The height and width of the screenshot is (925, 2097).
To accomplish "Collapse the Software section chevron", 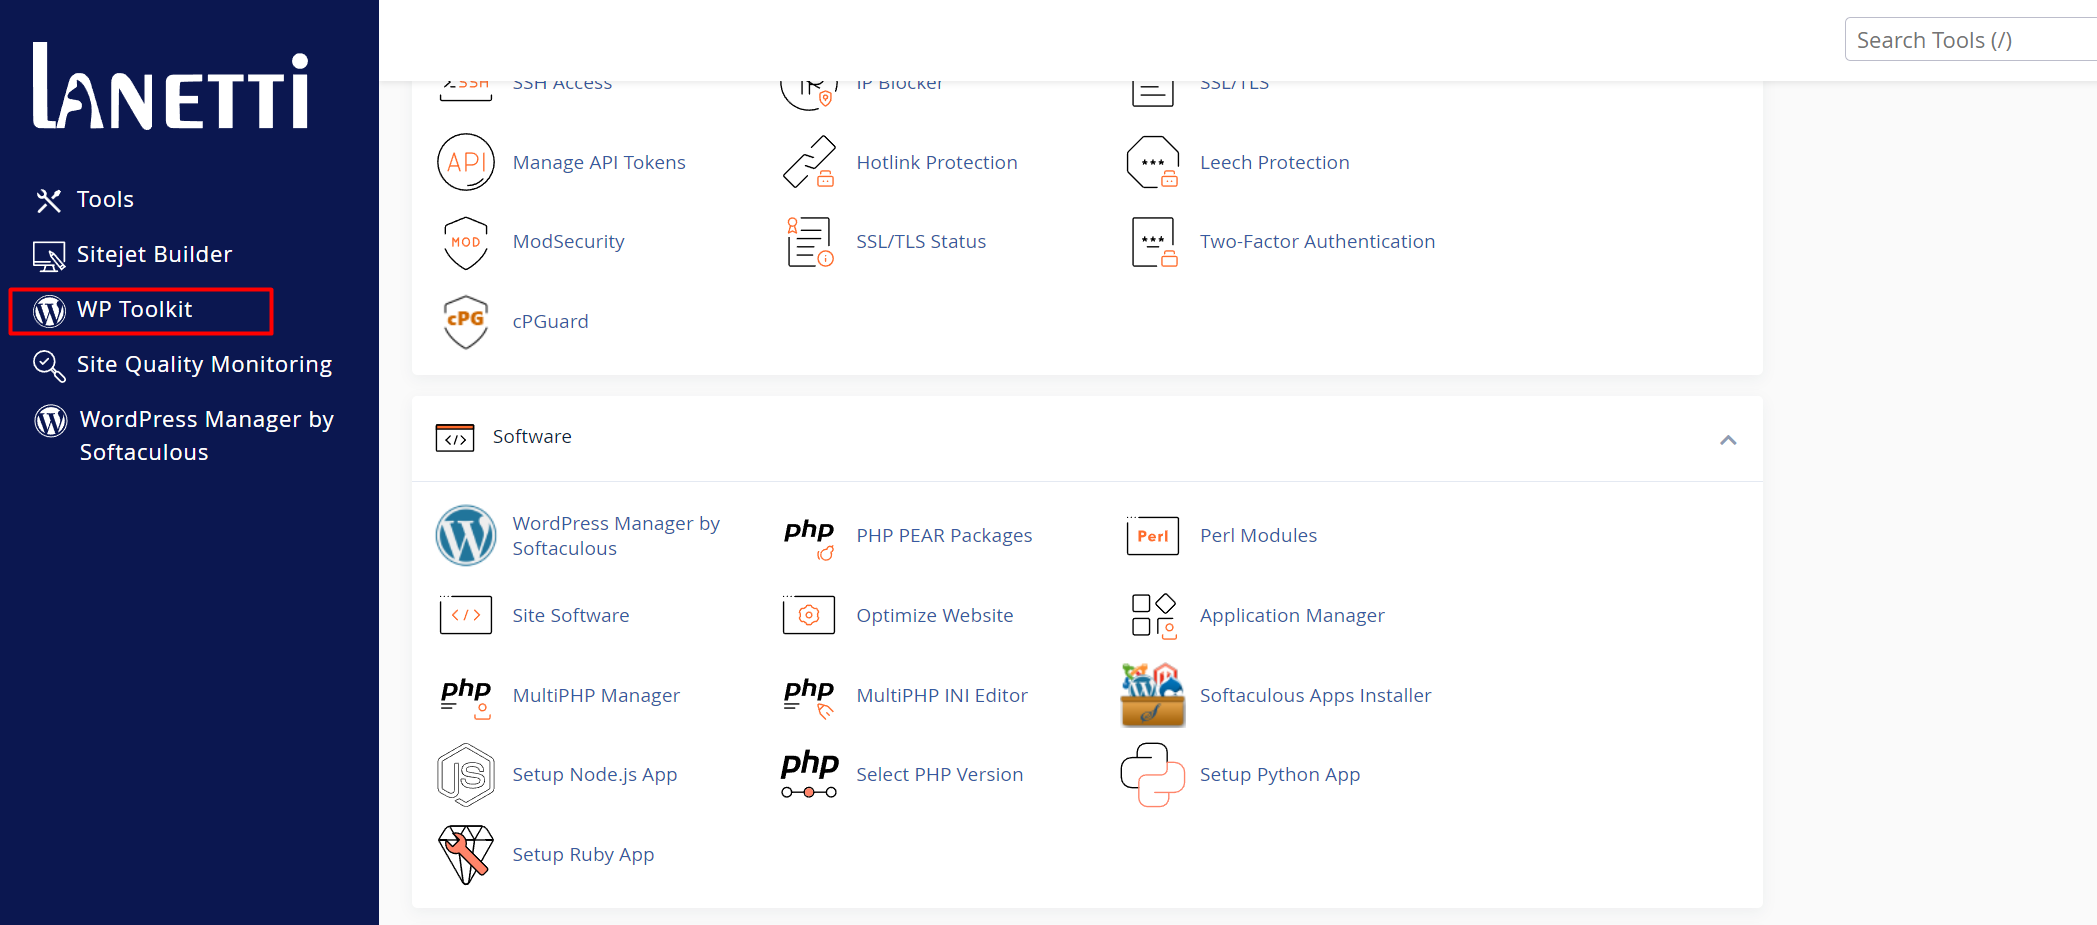I will (x=1728, y=440).
